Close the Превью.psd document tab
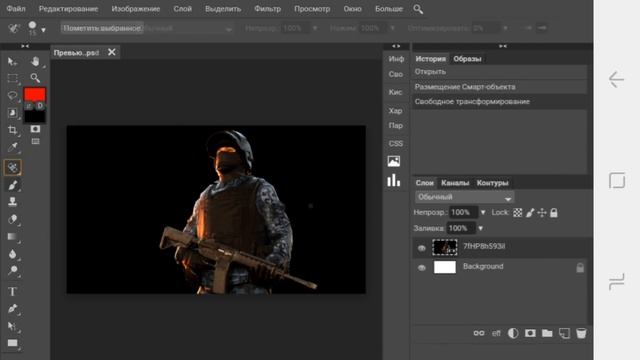The width and height of the screenshot is (640, 360). tap(111, 52)
